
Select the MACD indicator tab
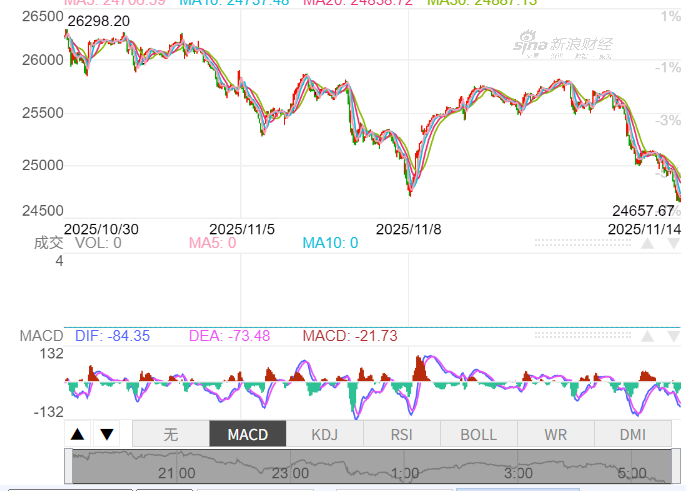248,434
